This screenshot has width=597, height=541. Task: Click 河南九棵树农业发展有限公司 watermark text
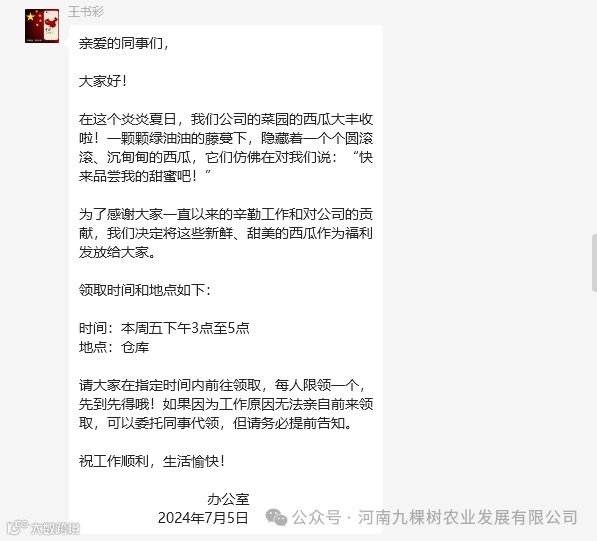click(x=468, y=517)
